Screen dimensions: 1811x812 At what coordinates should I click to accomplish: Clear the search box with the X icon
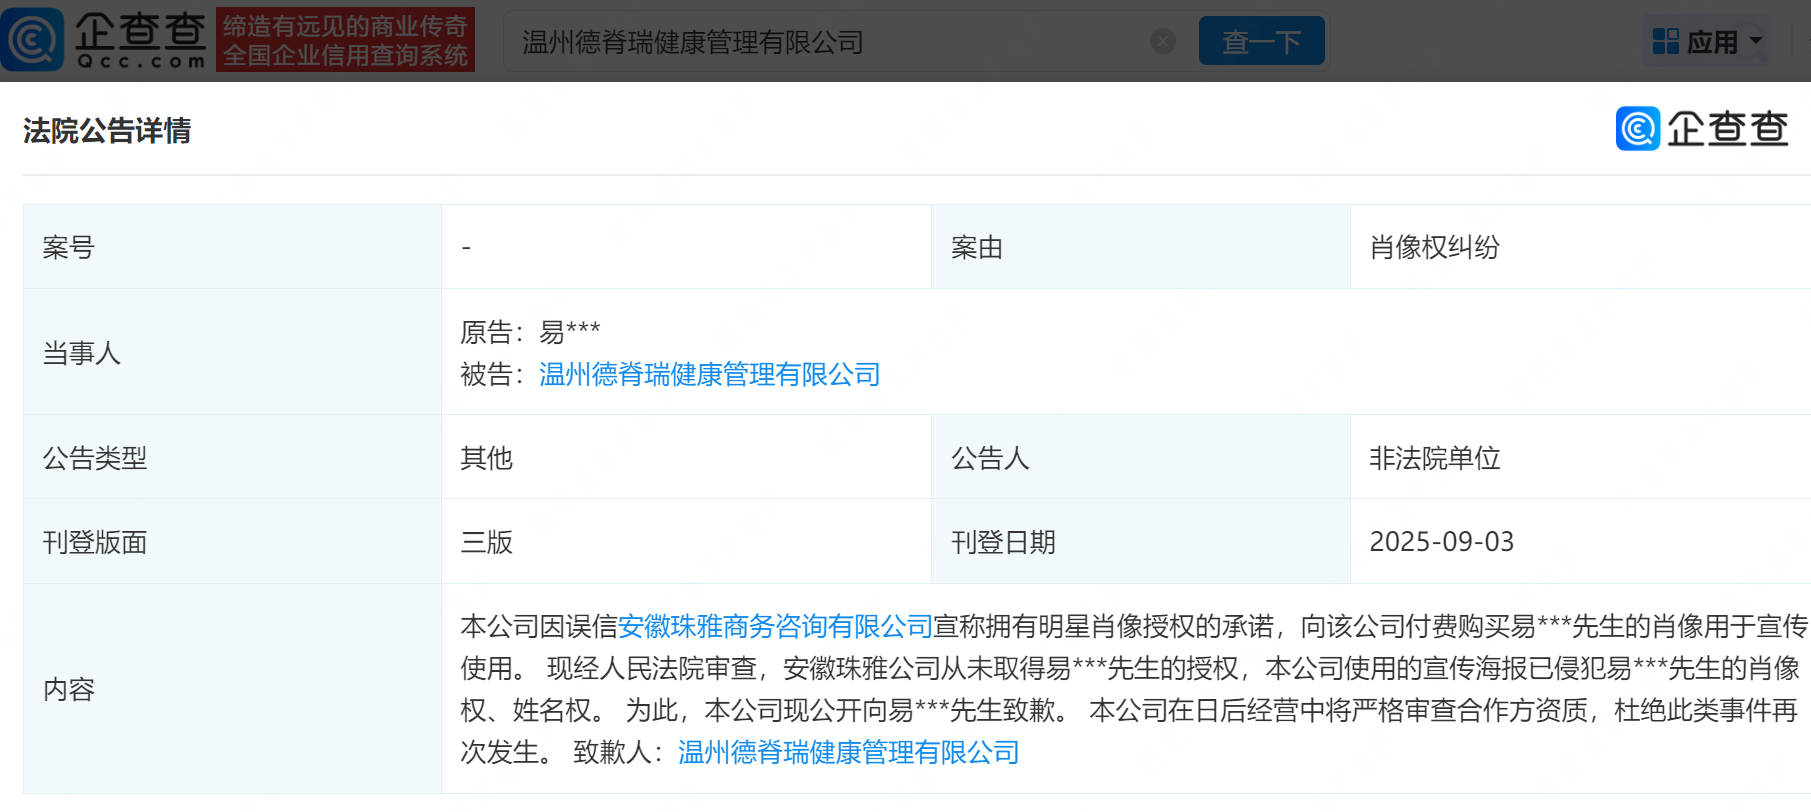click(x=1162, y=41)
